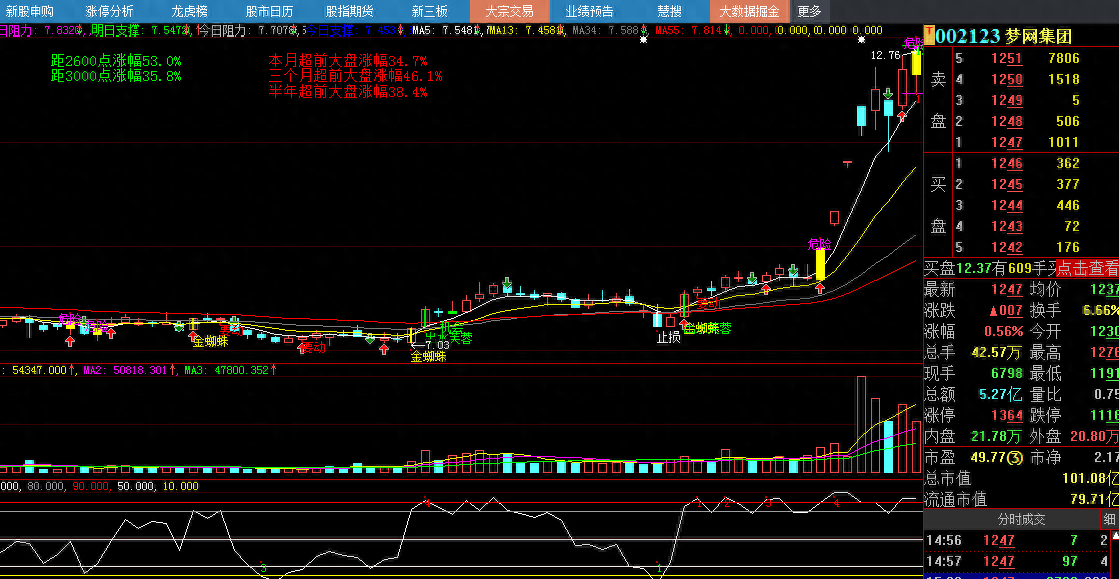Click the 金蜘蛛 signal label at the 7.03 low
This screenshot has height=579, width=1119.
pyautogui.click(x=430, y=356)
